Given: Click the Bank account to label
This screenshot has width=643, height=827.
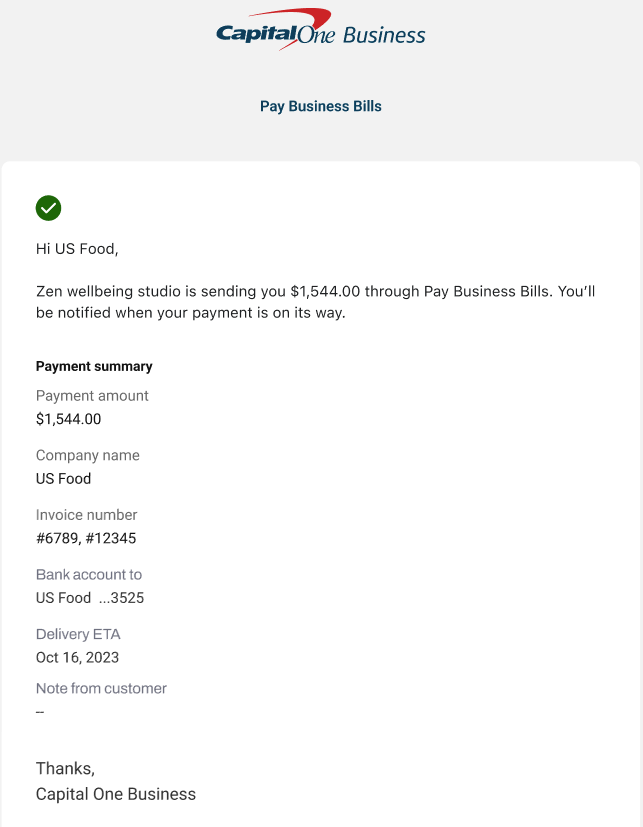Looking at the screenshot, I should (89, 575).
